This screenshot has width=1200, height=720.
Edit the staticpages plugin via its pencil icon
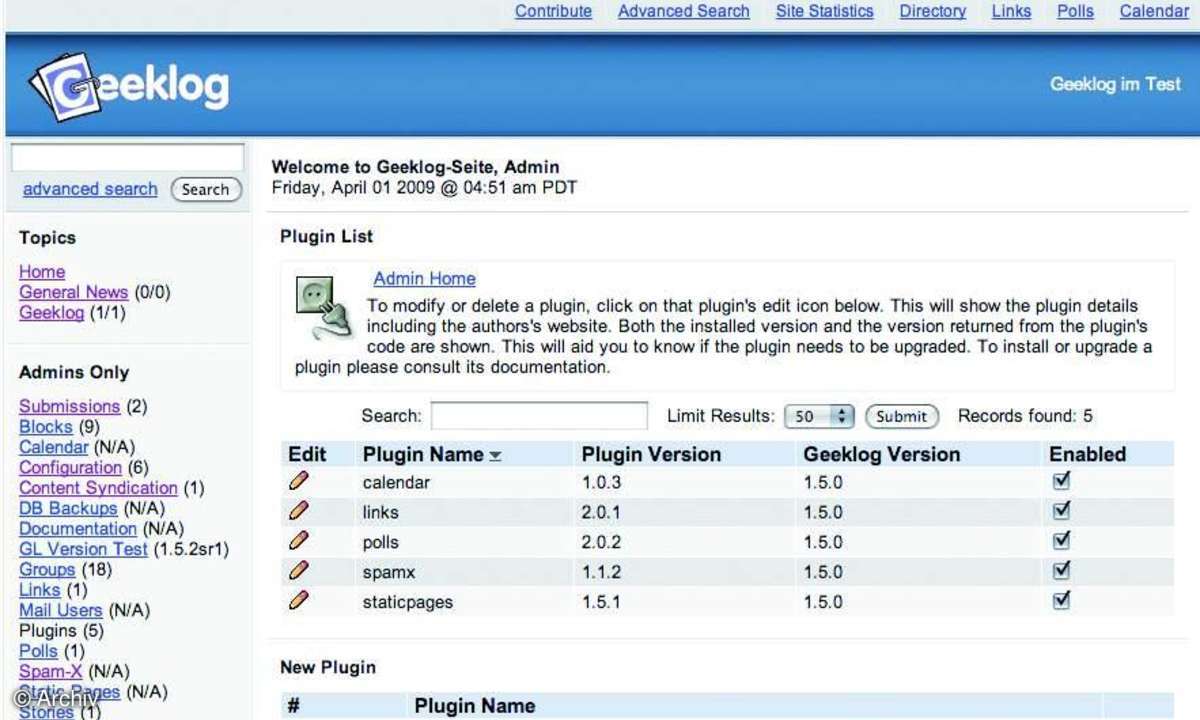pyautogui.click(x=298, y=602)
